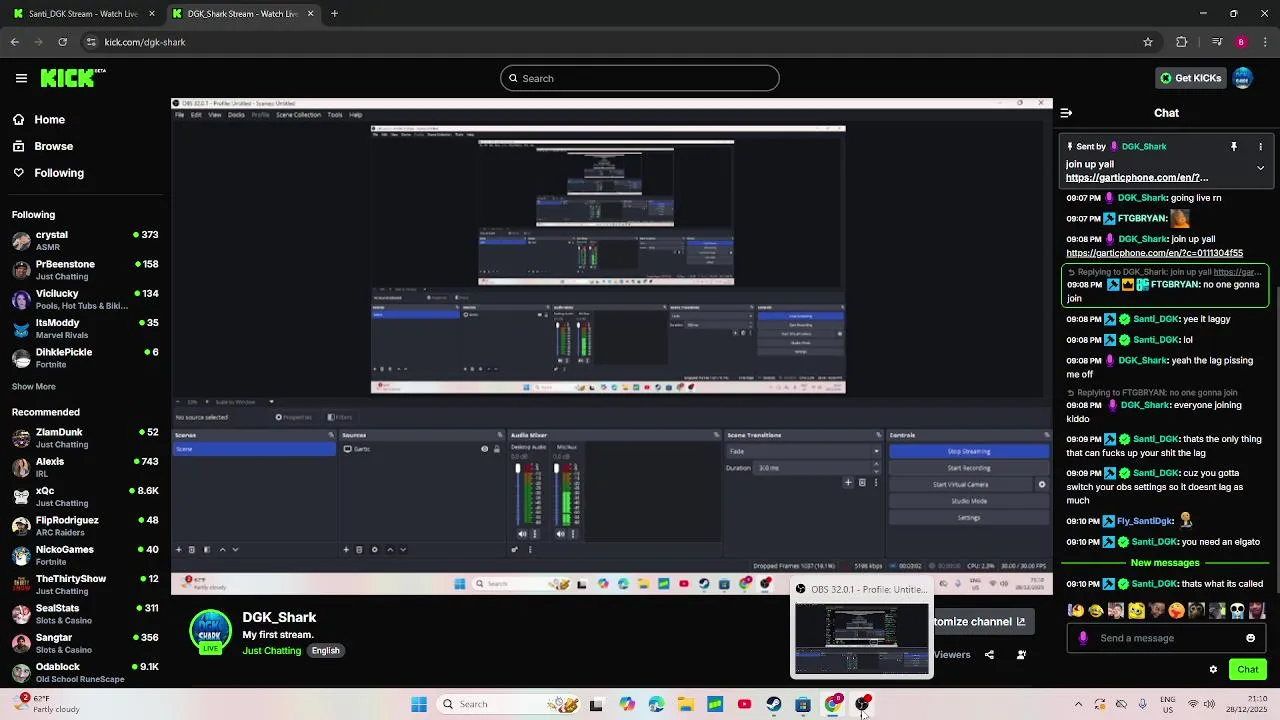Open Vicilucky's channel
The width and height of the screenshot is (1280, 720).
pos(85,299)
